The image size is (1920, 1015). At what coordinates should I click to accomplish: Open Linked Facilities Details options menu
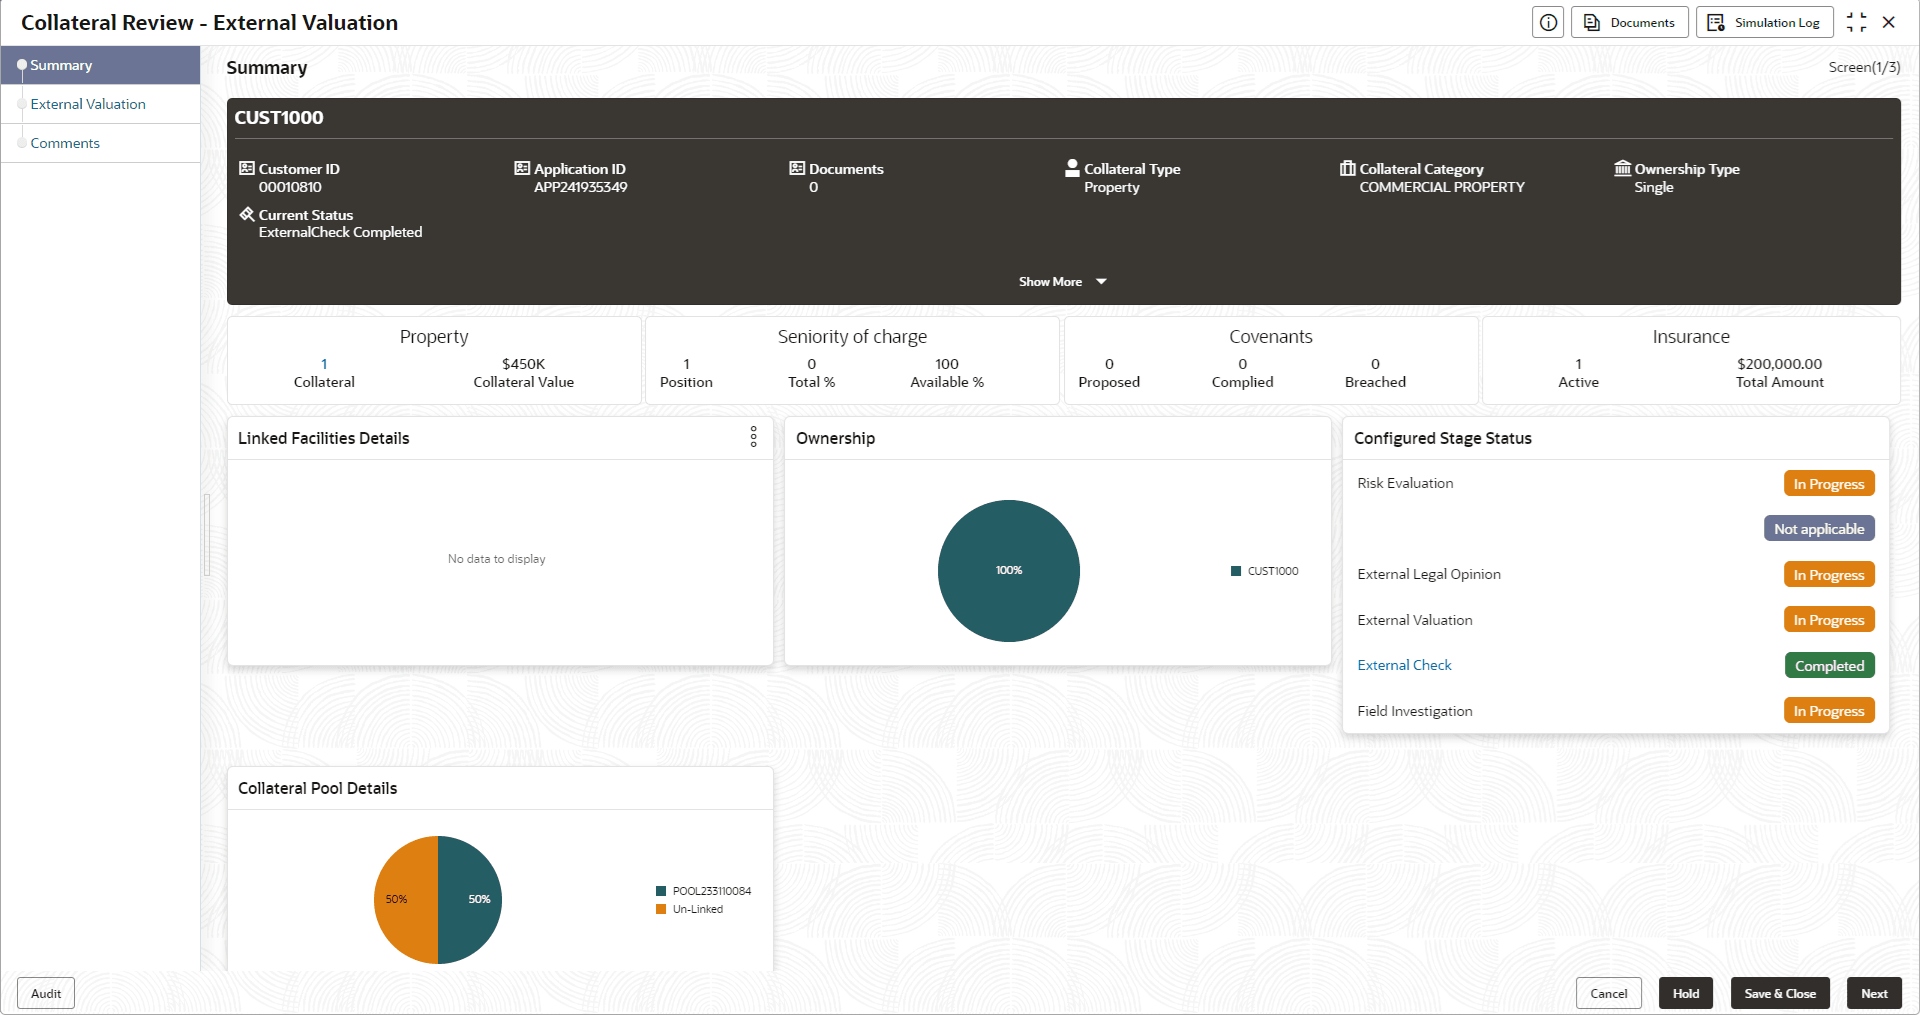tap(753, 437)
